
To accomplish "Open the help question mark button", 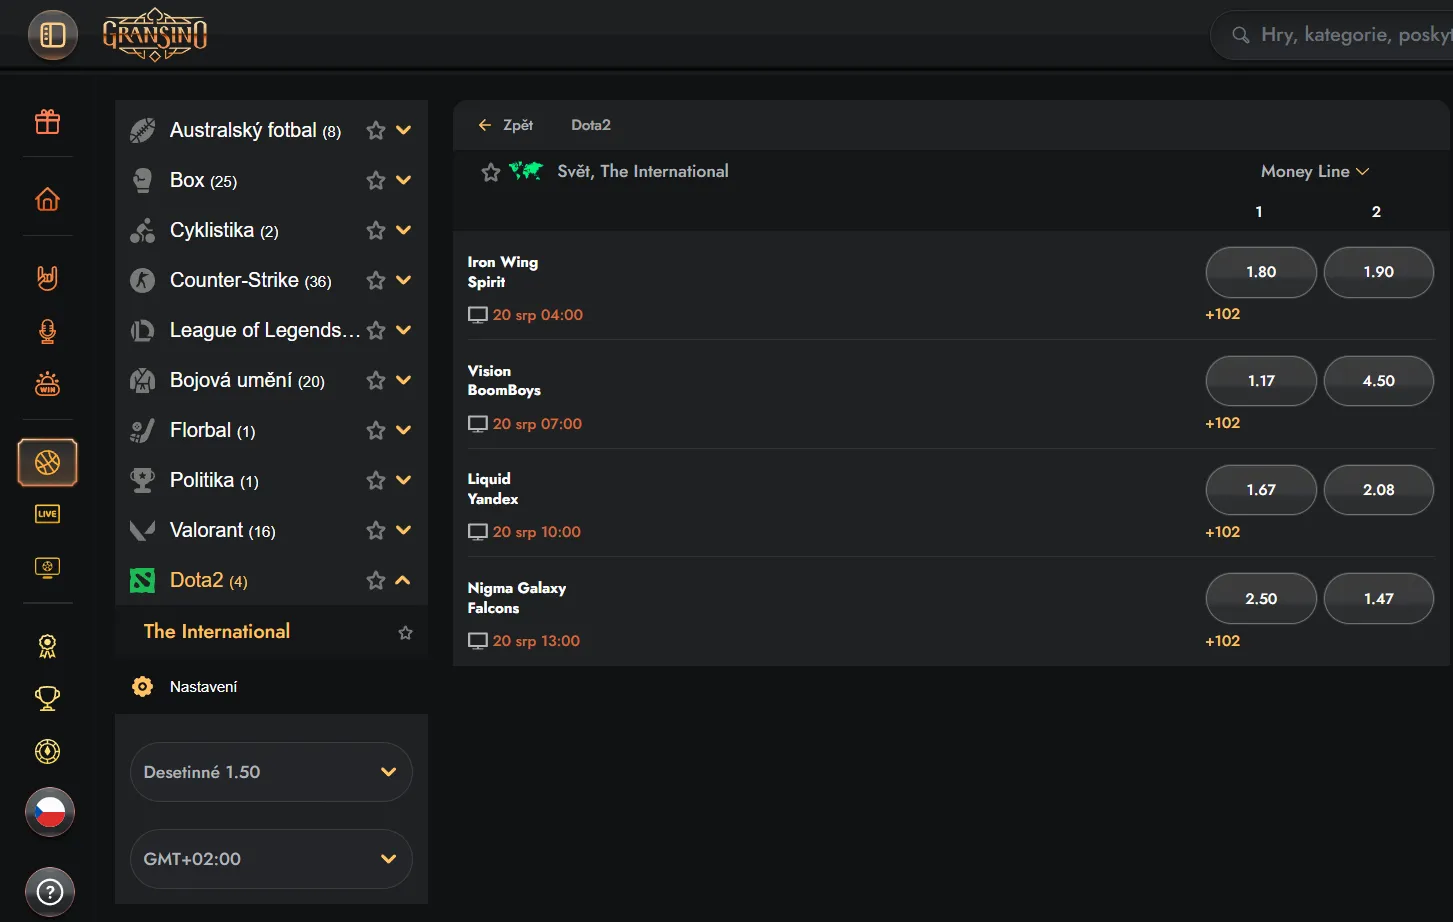I will pyautogui.click(x=50, y=892).
